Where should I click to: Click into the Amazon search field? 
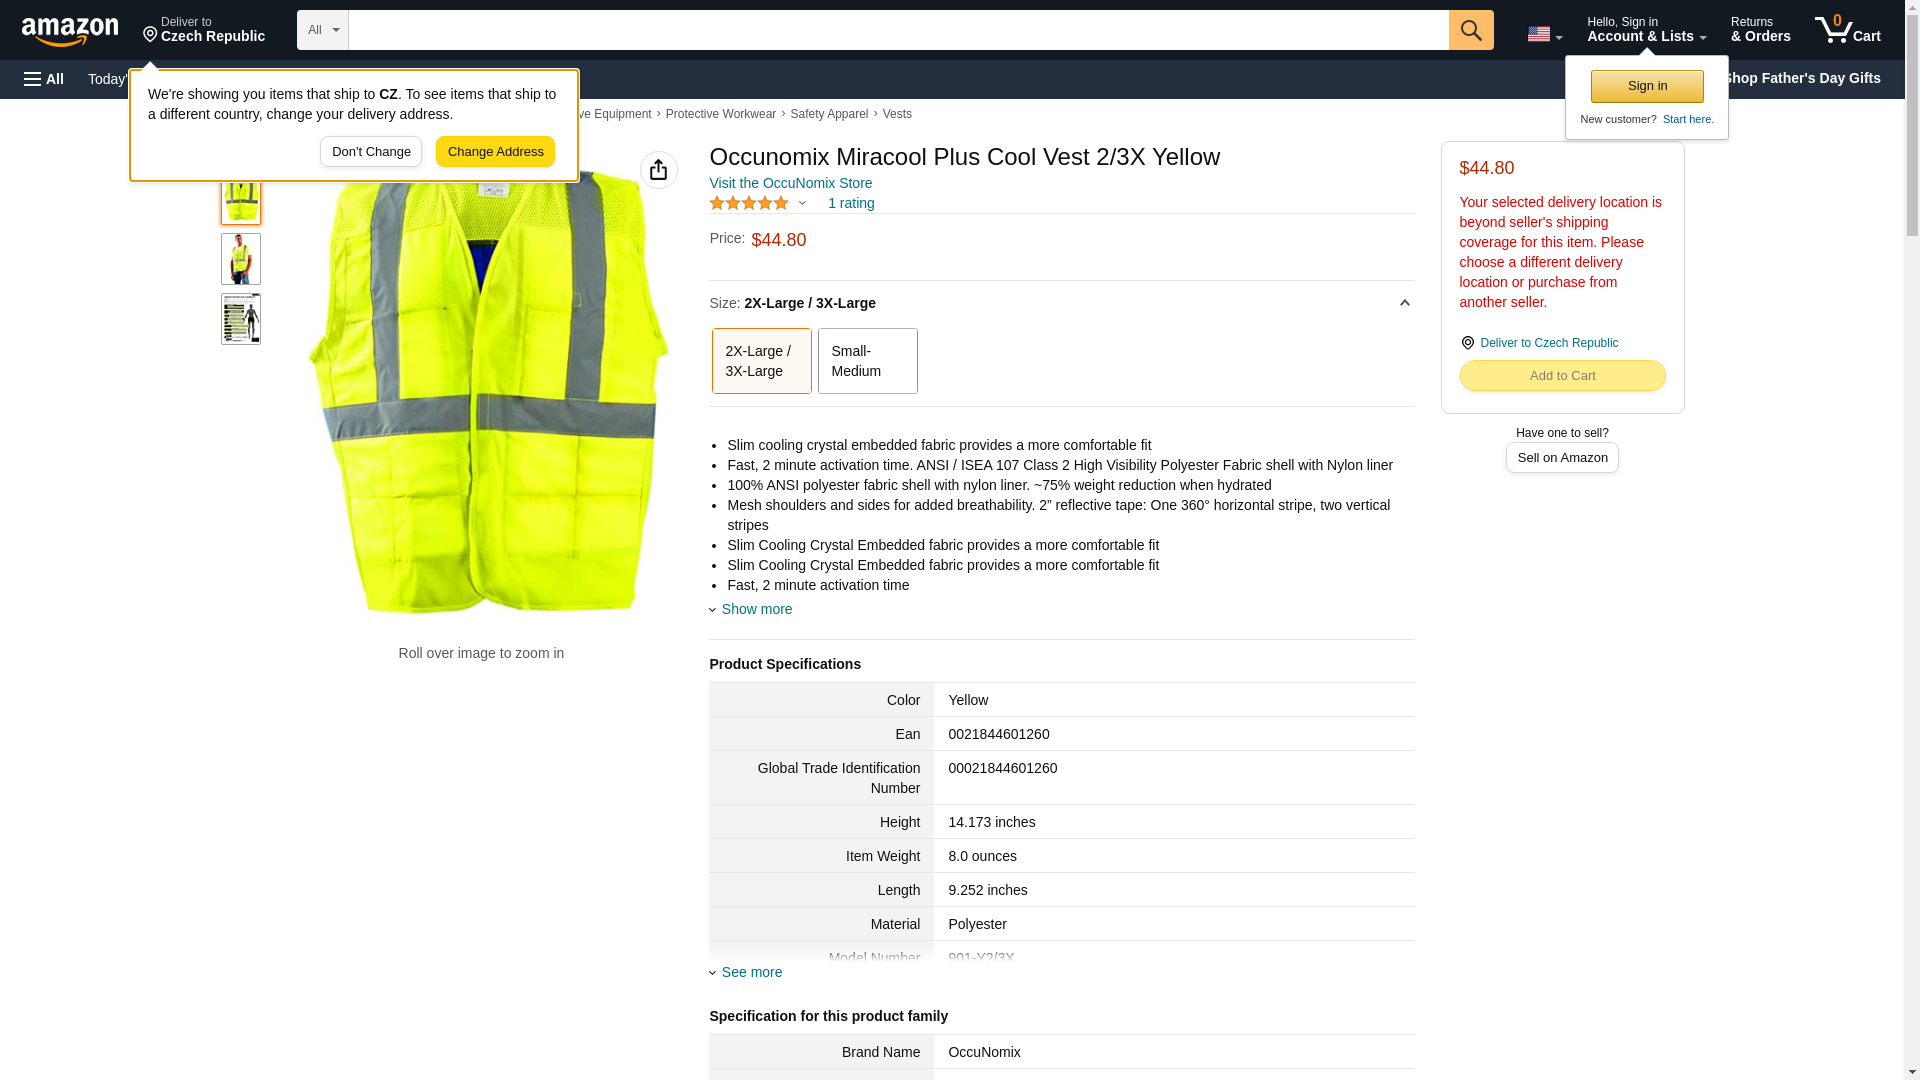click(897, 30)
